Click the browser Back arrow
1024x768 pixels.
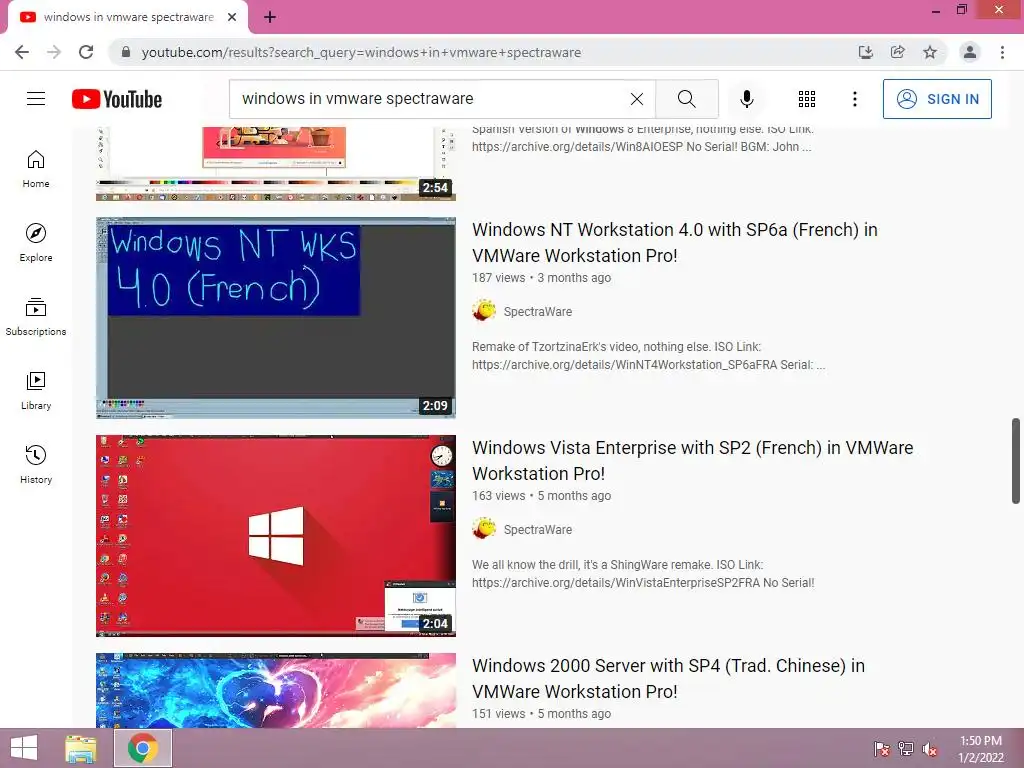point(22,52)
